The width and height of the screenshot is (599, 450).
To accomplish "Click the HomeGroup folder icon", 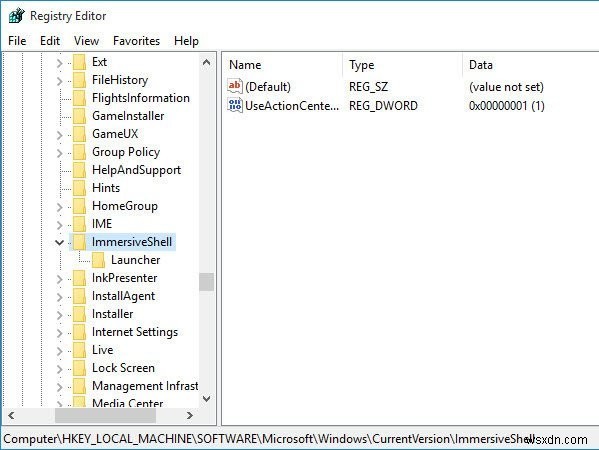I will [79, 206].
